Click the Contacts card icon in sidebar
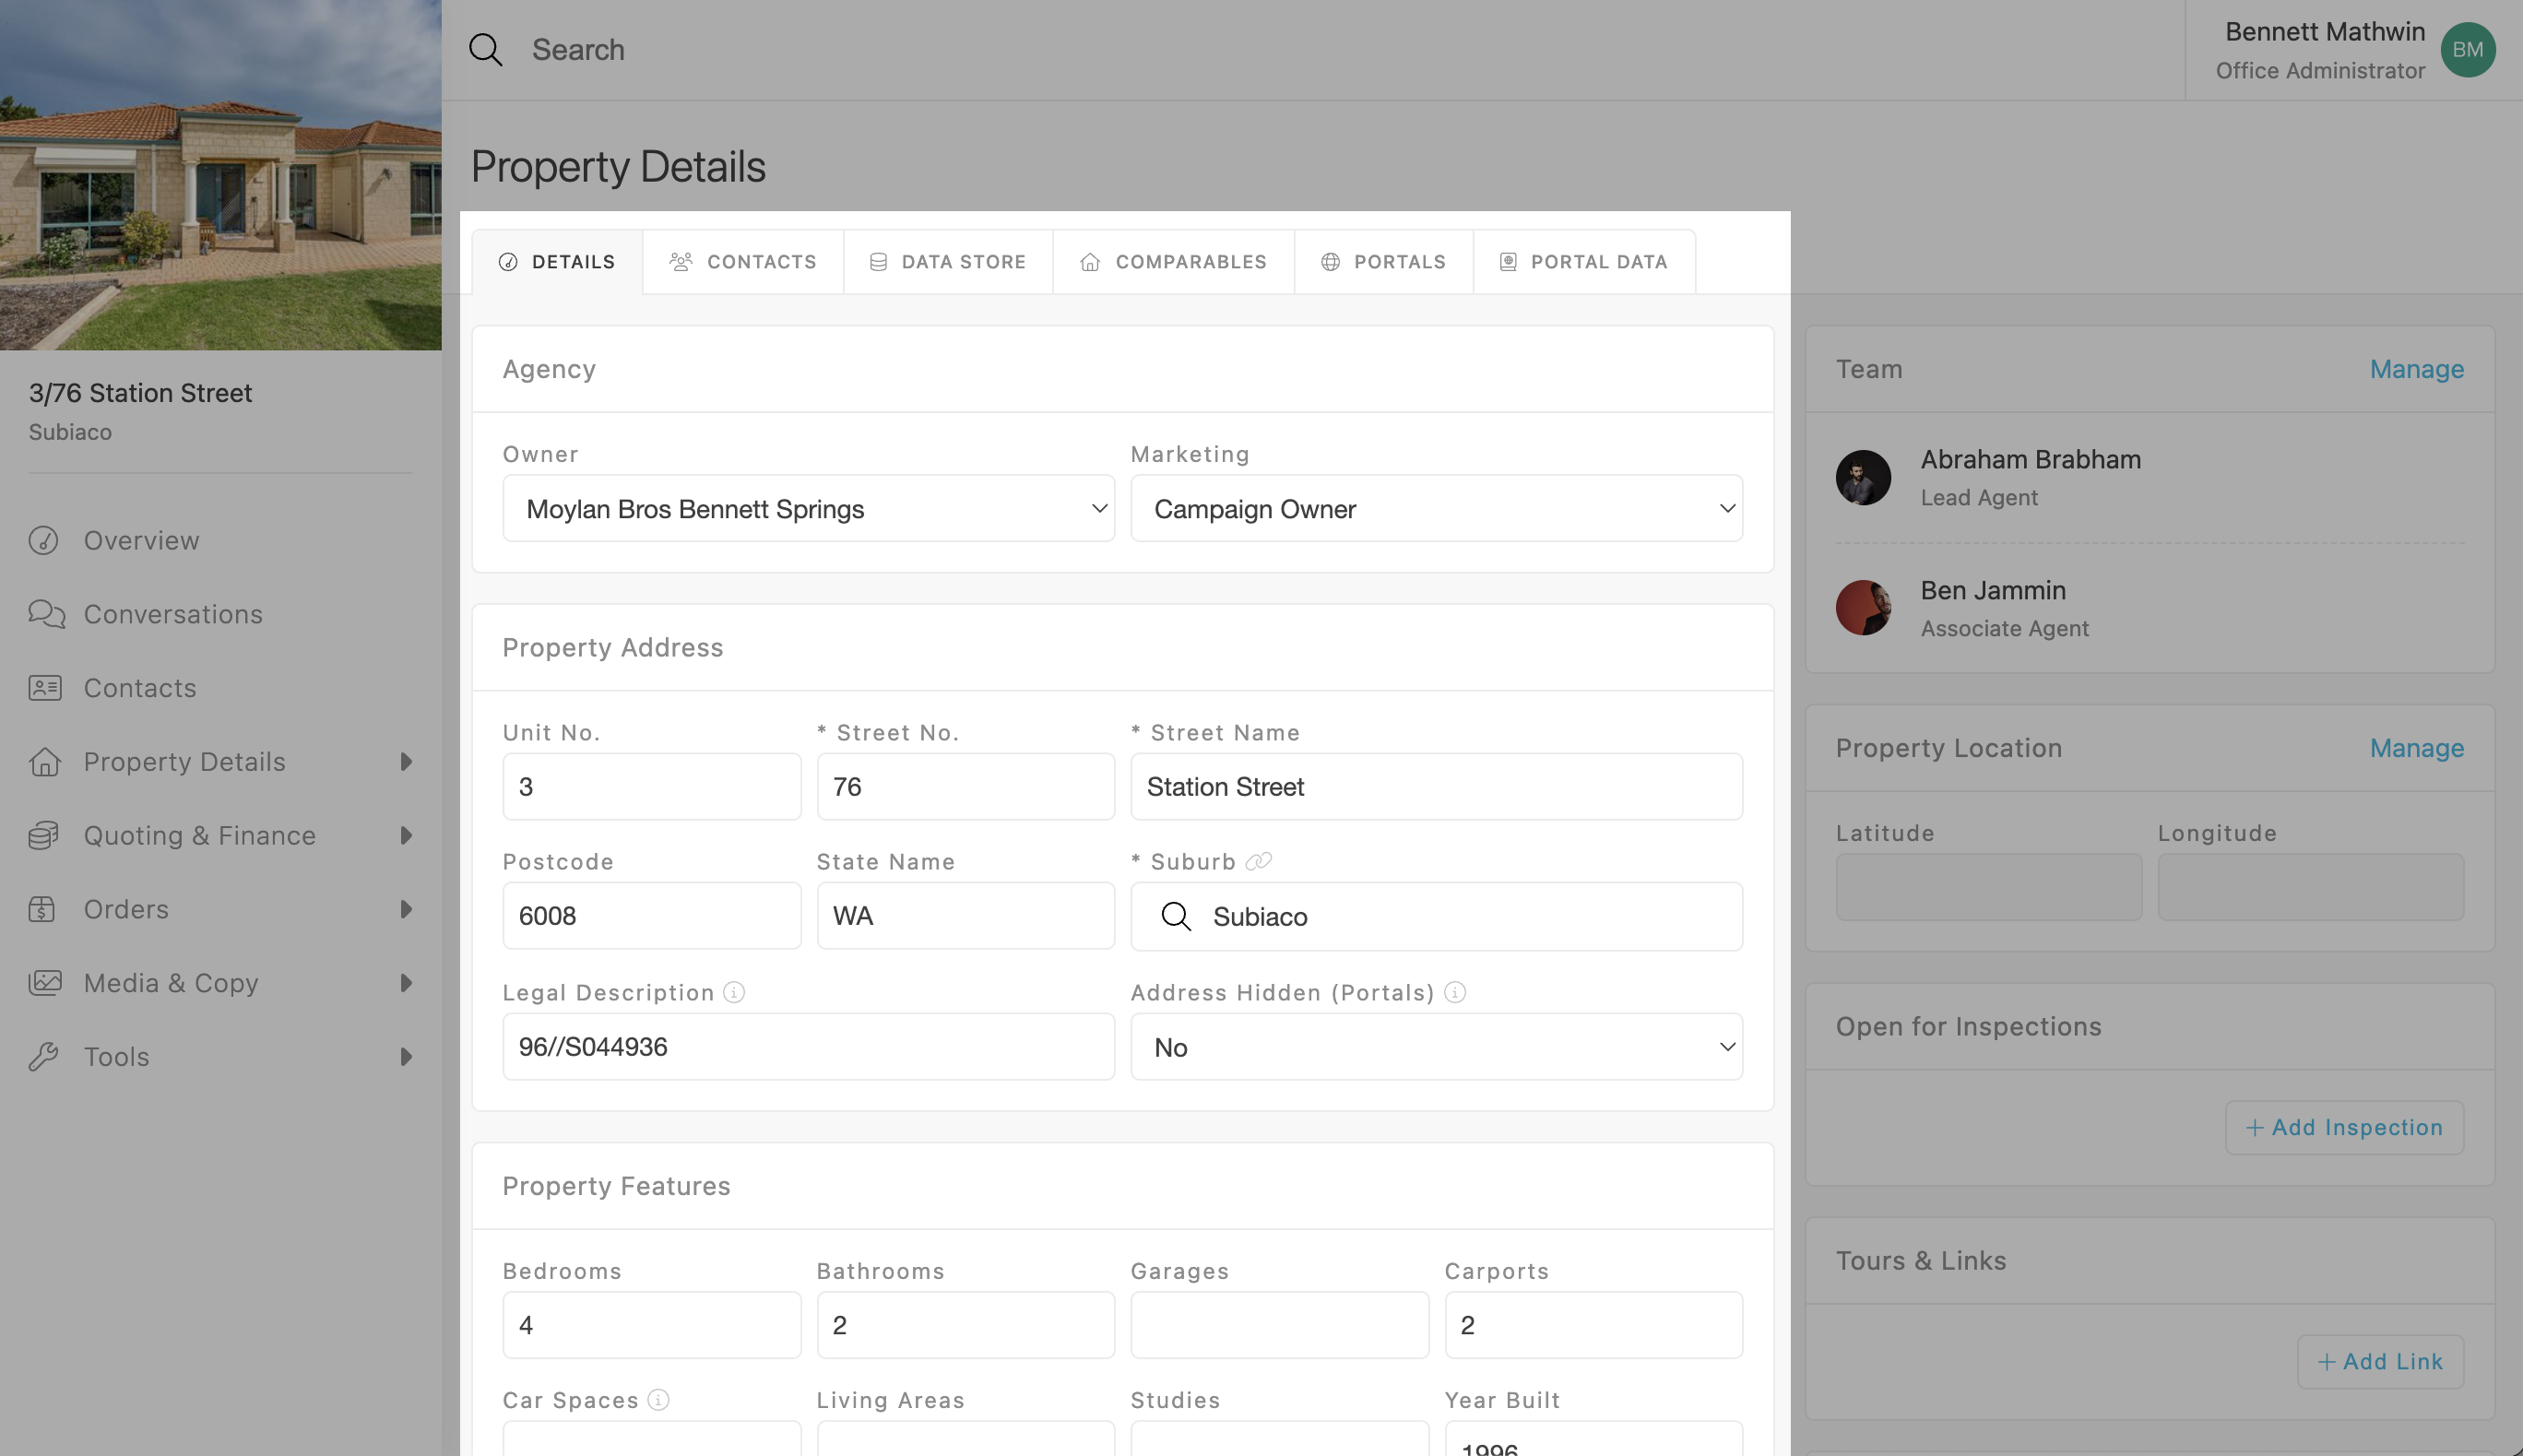This screenshot has width=2523, height=1456. tap(45, 688)
